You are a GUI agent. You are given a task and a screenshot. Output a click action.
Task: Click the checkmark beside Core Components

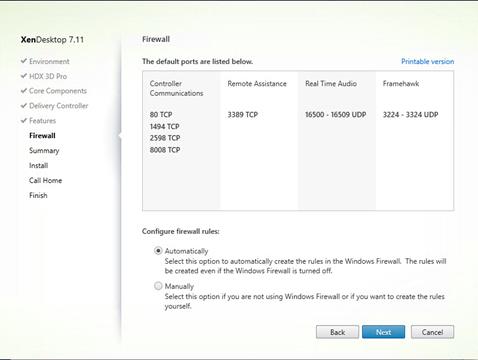tap(24, 91)
